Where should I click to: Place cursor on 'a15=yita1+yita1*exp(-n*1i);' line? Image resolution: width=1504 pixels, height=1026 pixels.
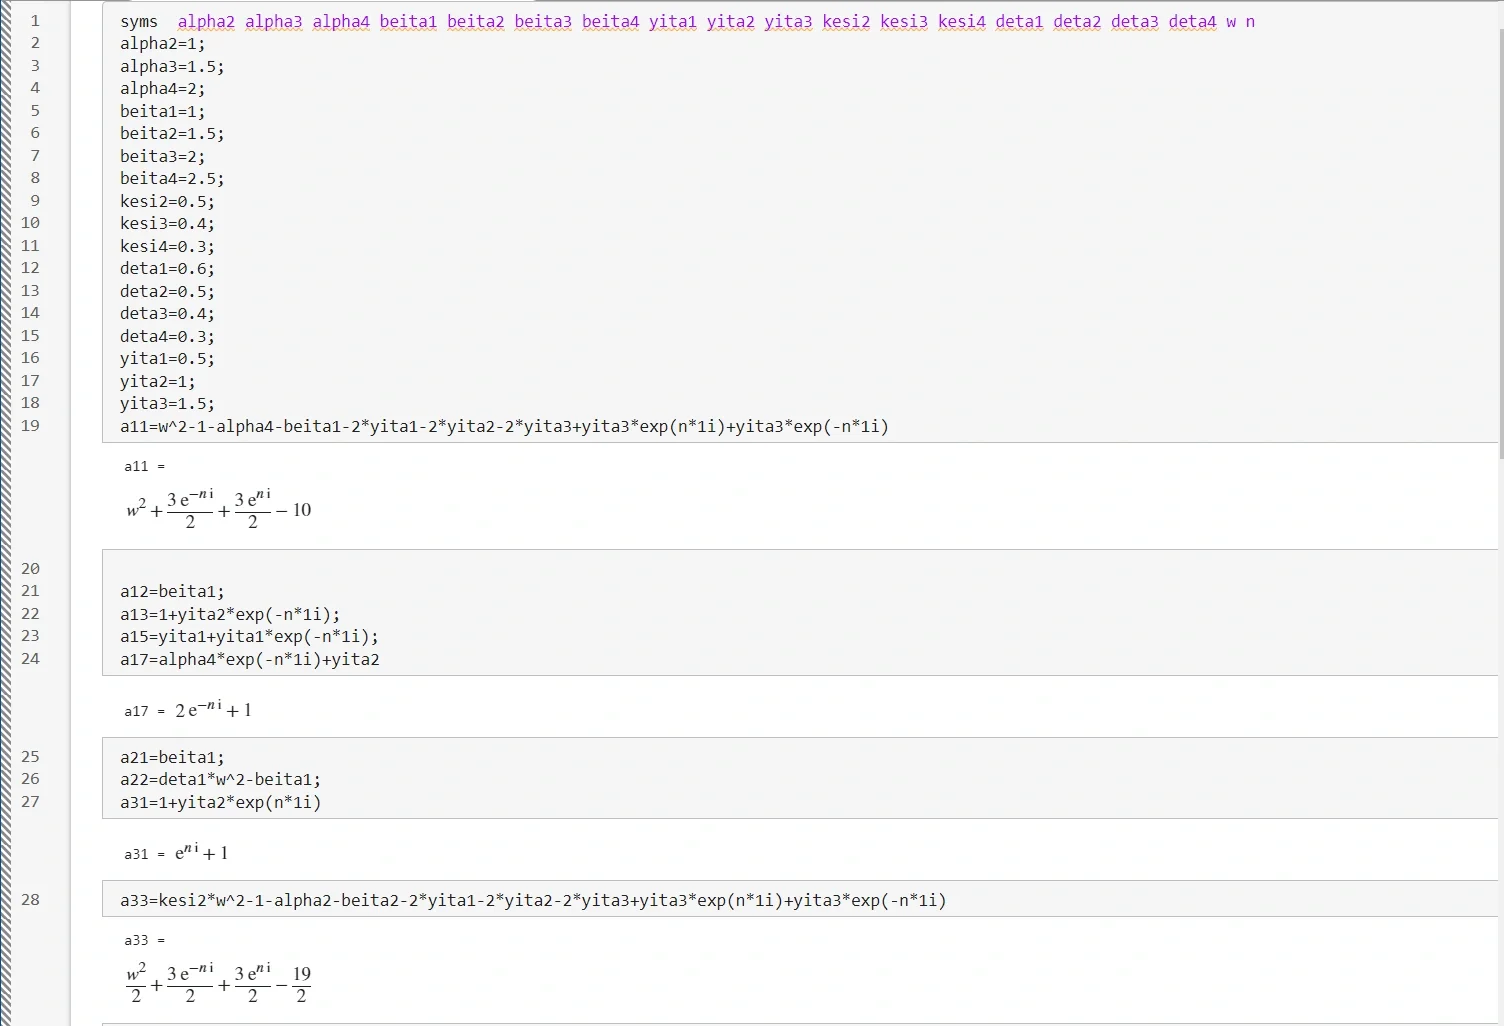pos(249,637)
